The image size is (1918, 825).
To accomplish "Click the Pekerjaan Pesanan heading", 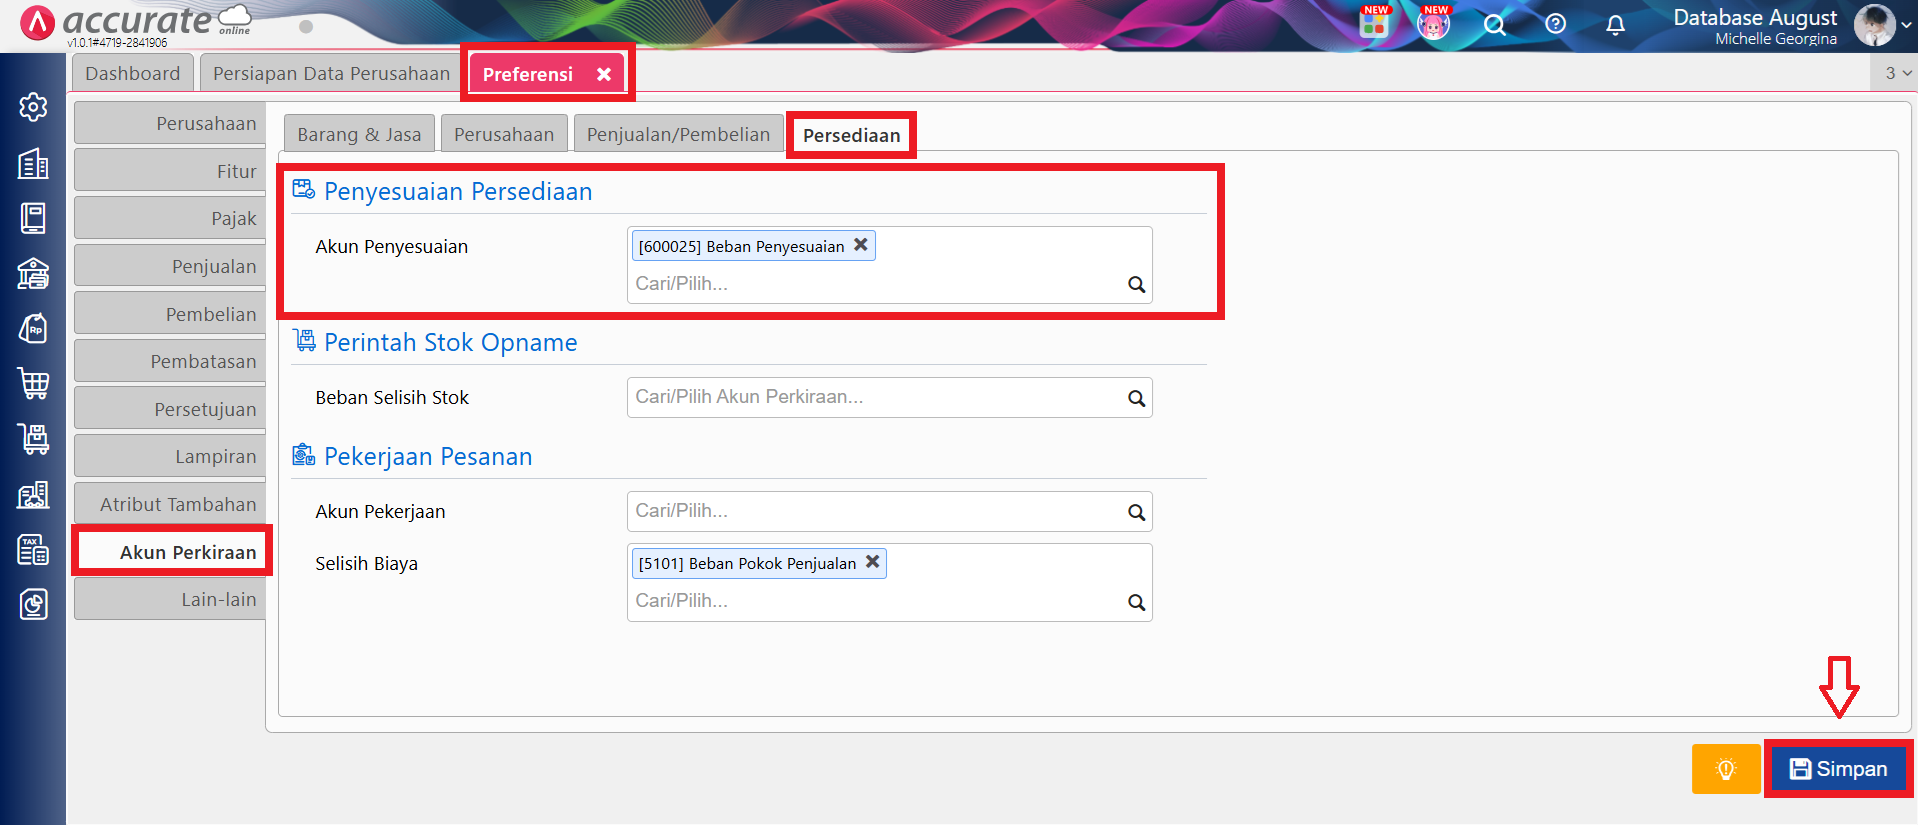I will [428, 456].
